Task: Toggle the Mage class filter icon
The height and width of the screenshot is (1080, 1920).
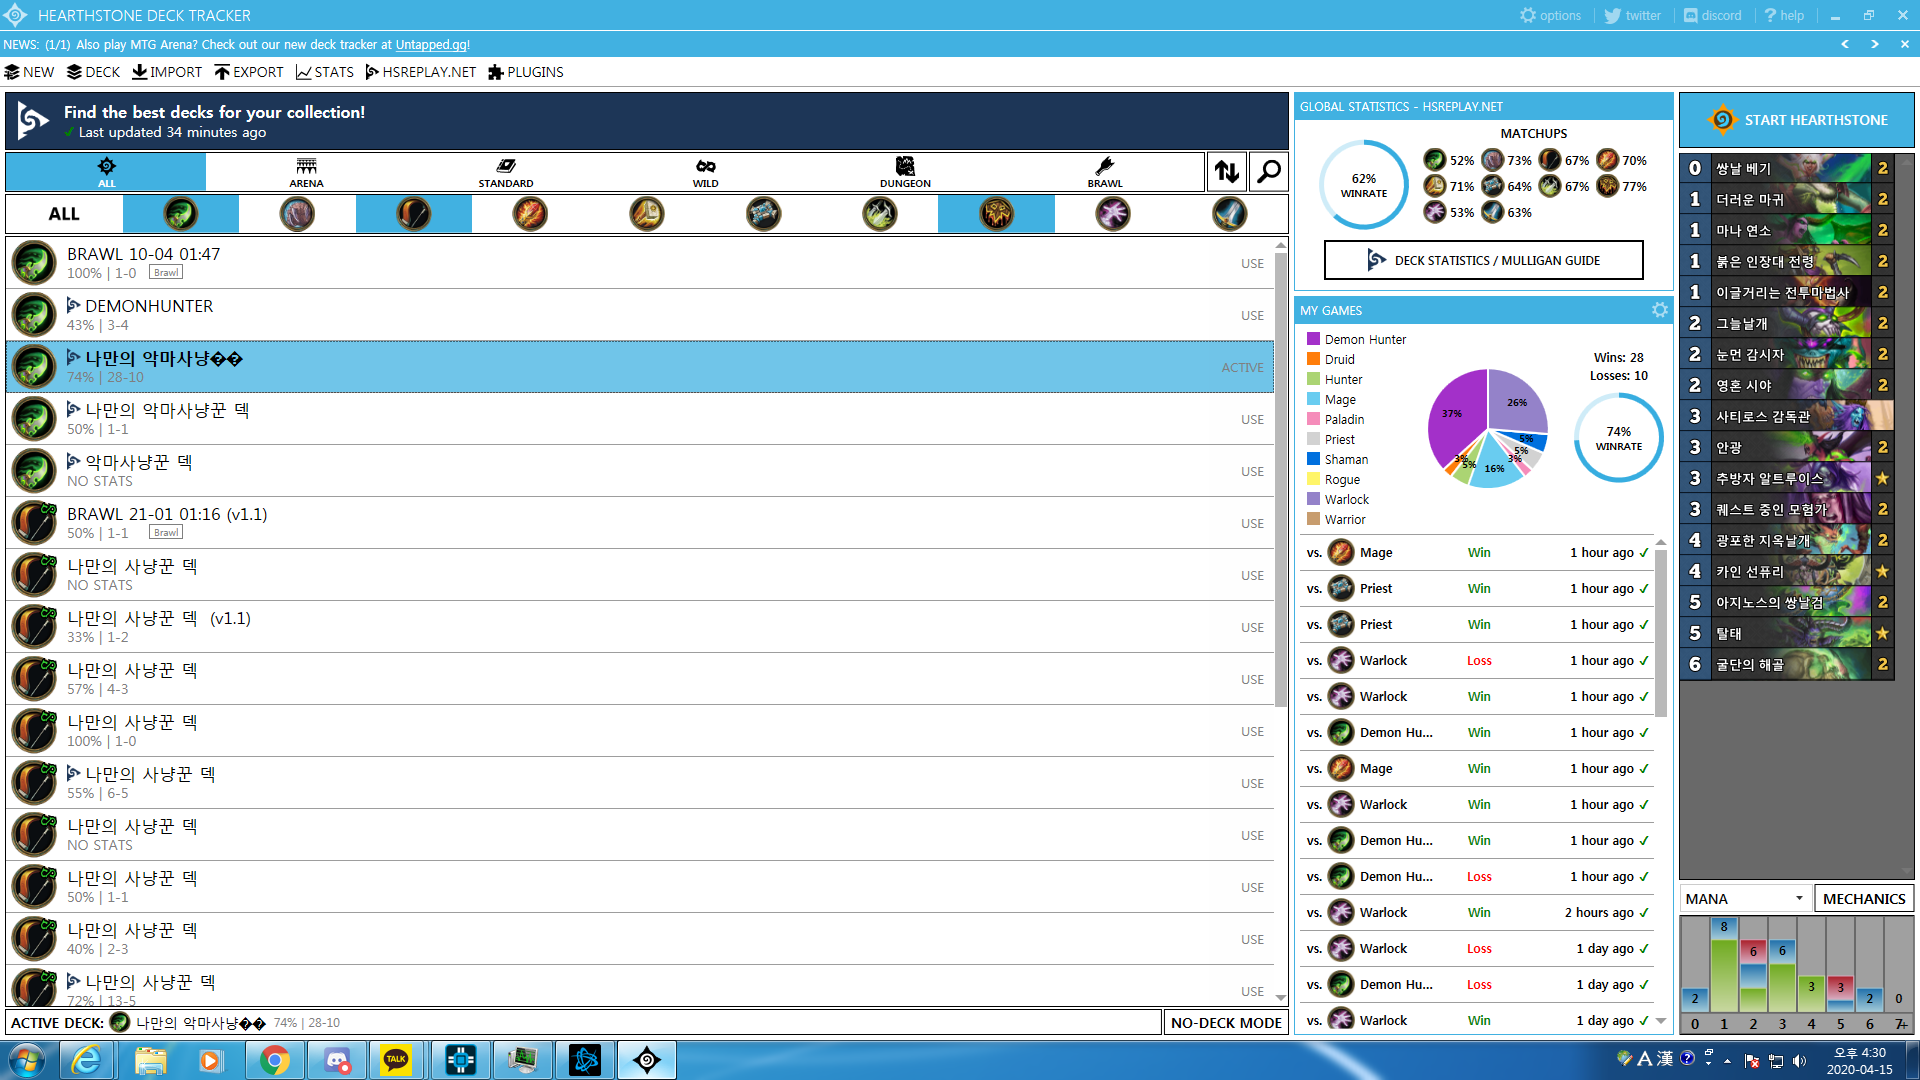Action: click(x=530, y=214)
